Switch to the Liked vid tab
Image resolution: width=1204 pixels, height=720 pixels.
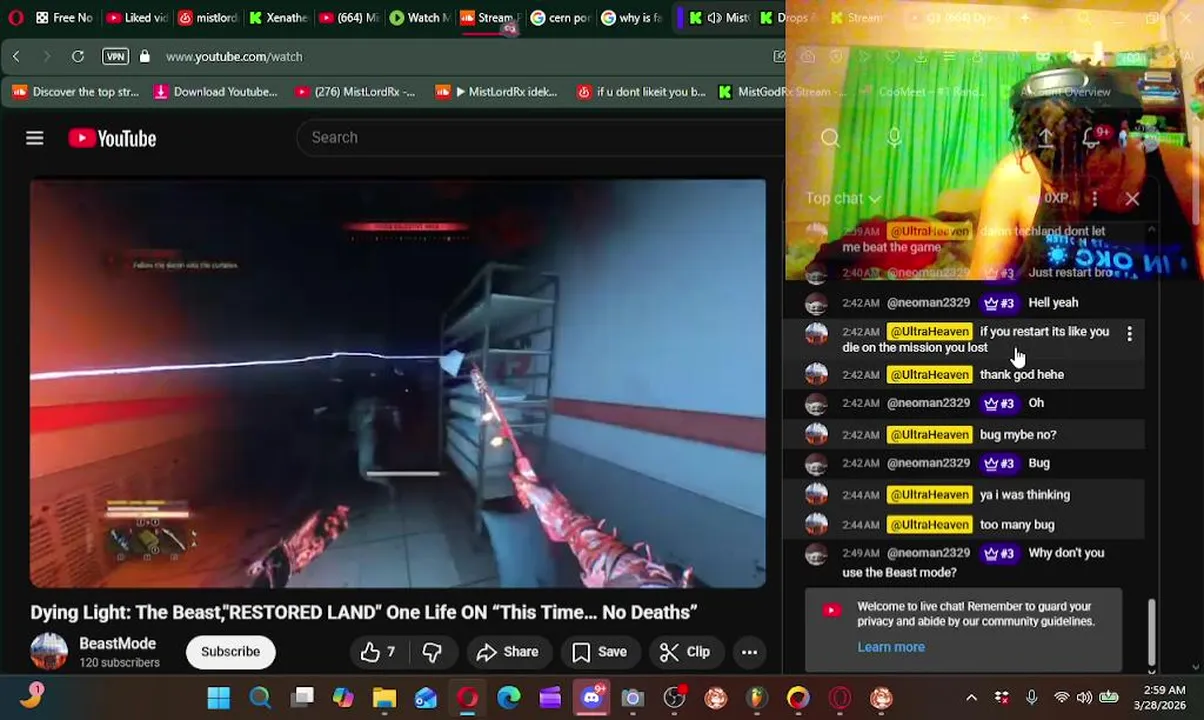coord(135,17)
